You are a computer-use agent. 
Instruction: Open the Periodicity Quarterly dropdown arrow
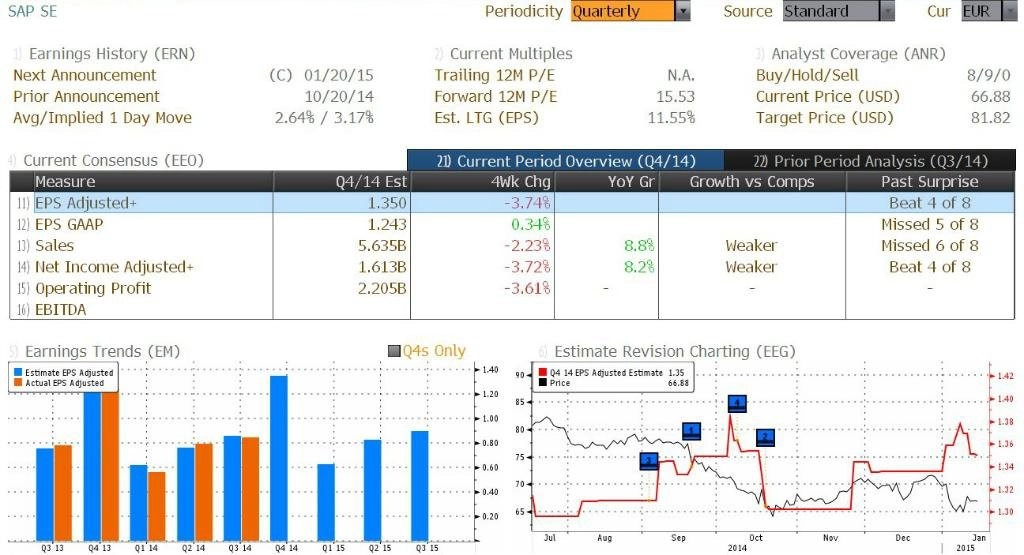pos(682,11)
